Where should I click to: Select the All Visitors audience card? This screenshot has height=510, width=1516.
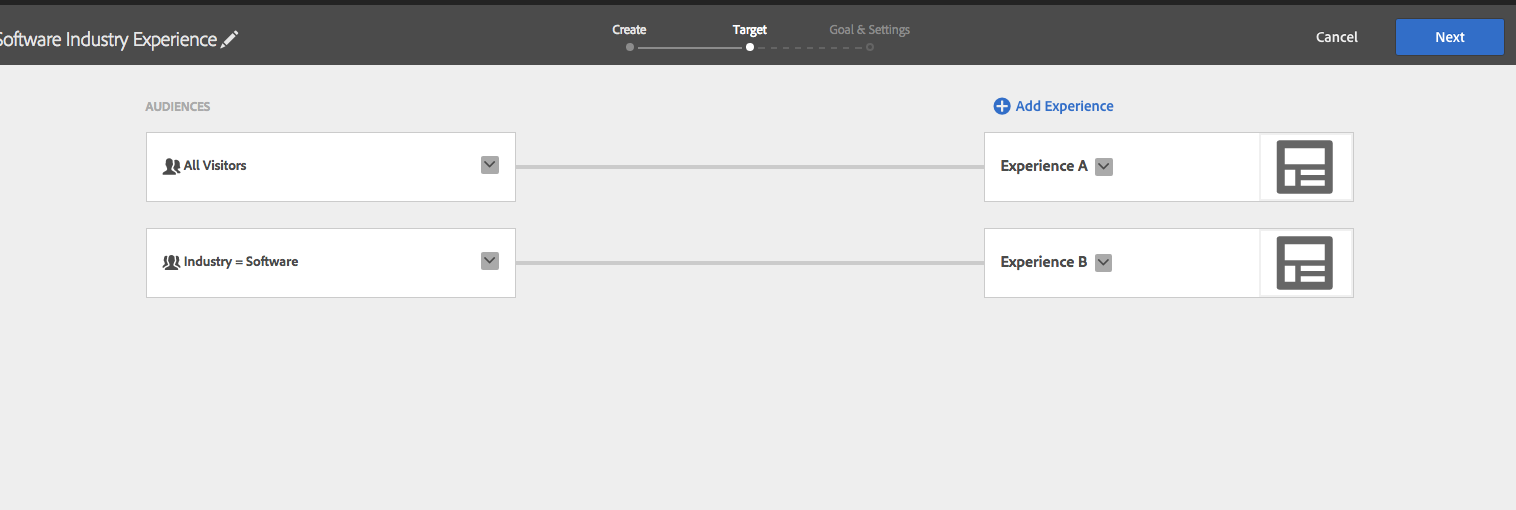click(x=331, y=167)
